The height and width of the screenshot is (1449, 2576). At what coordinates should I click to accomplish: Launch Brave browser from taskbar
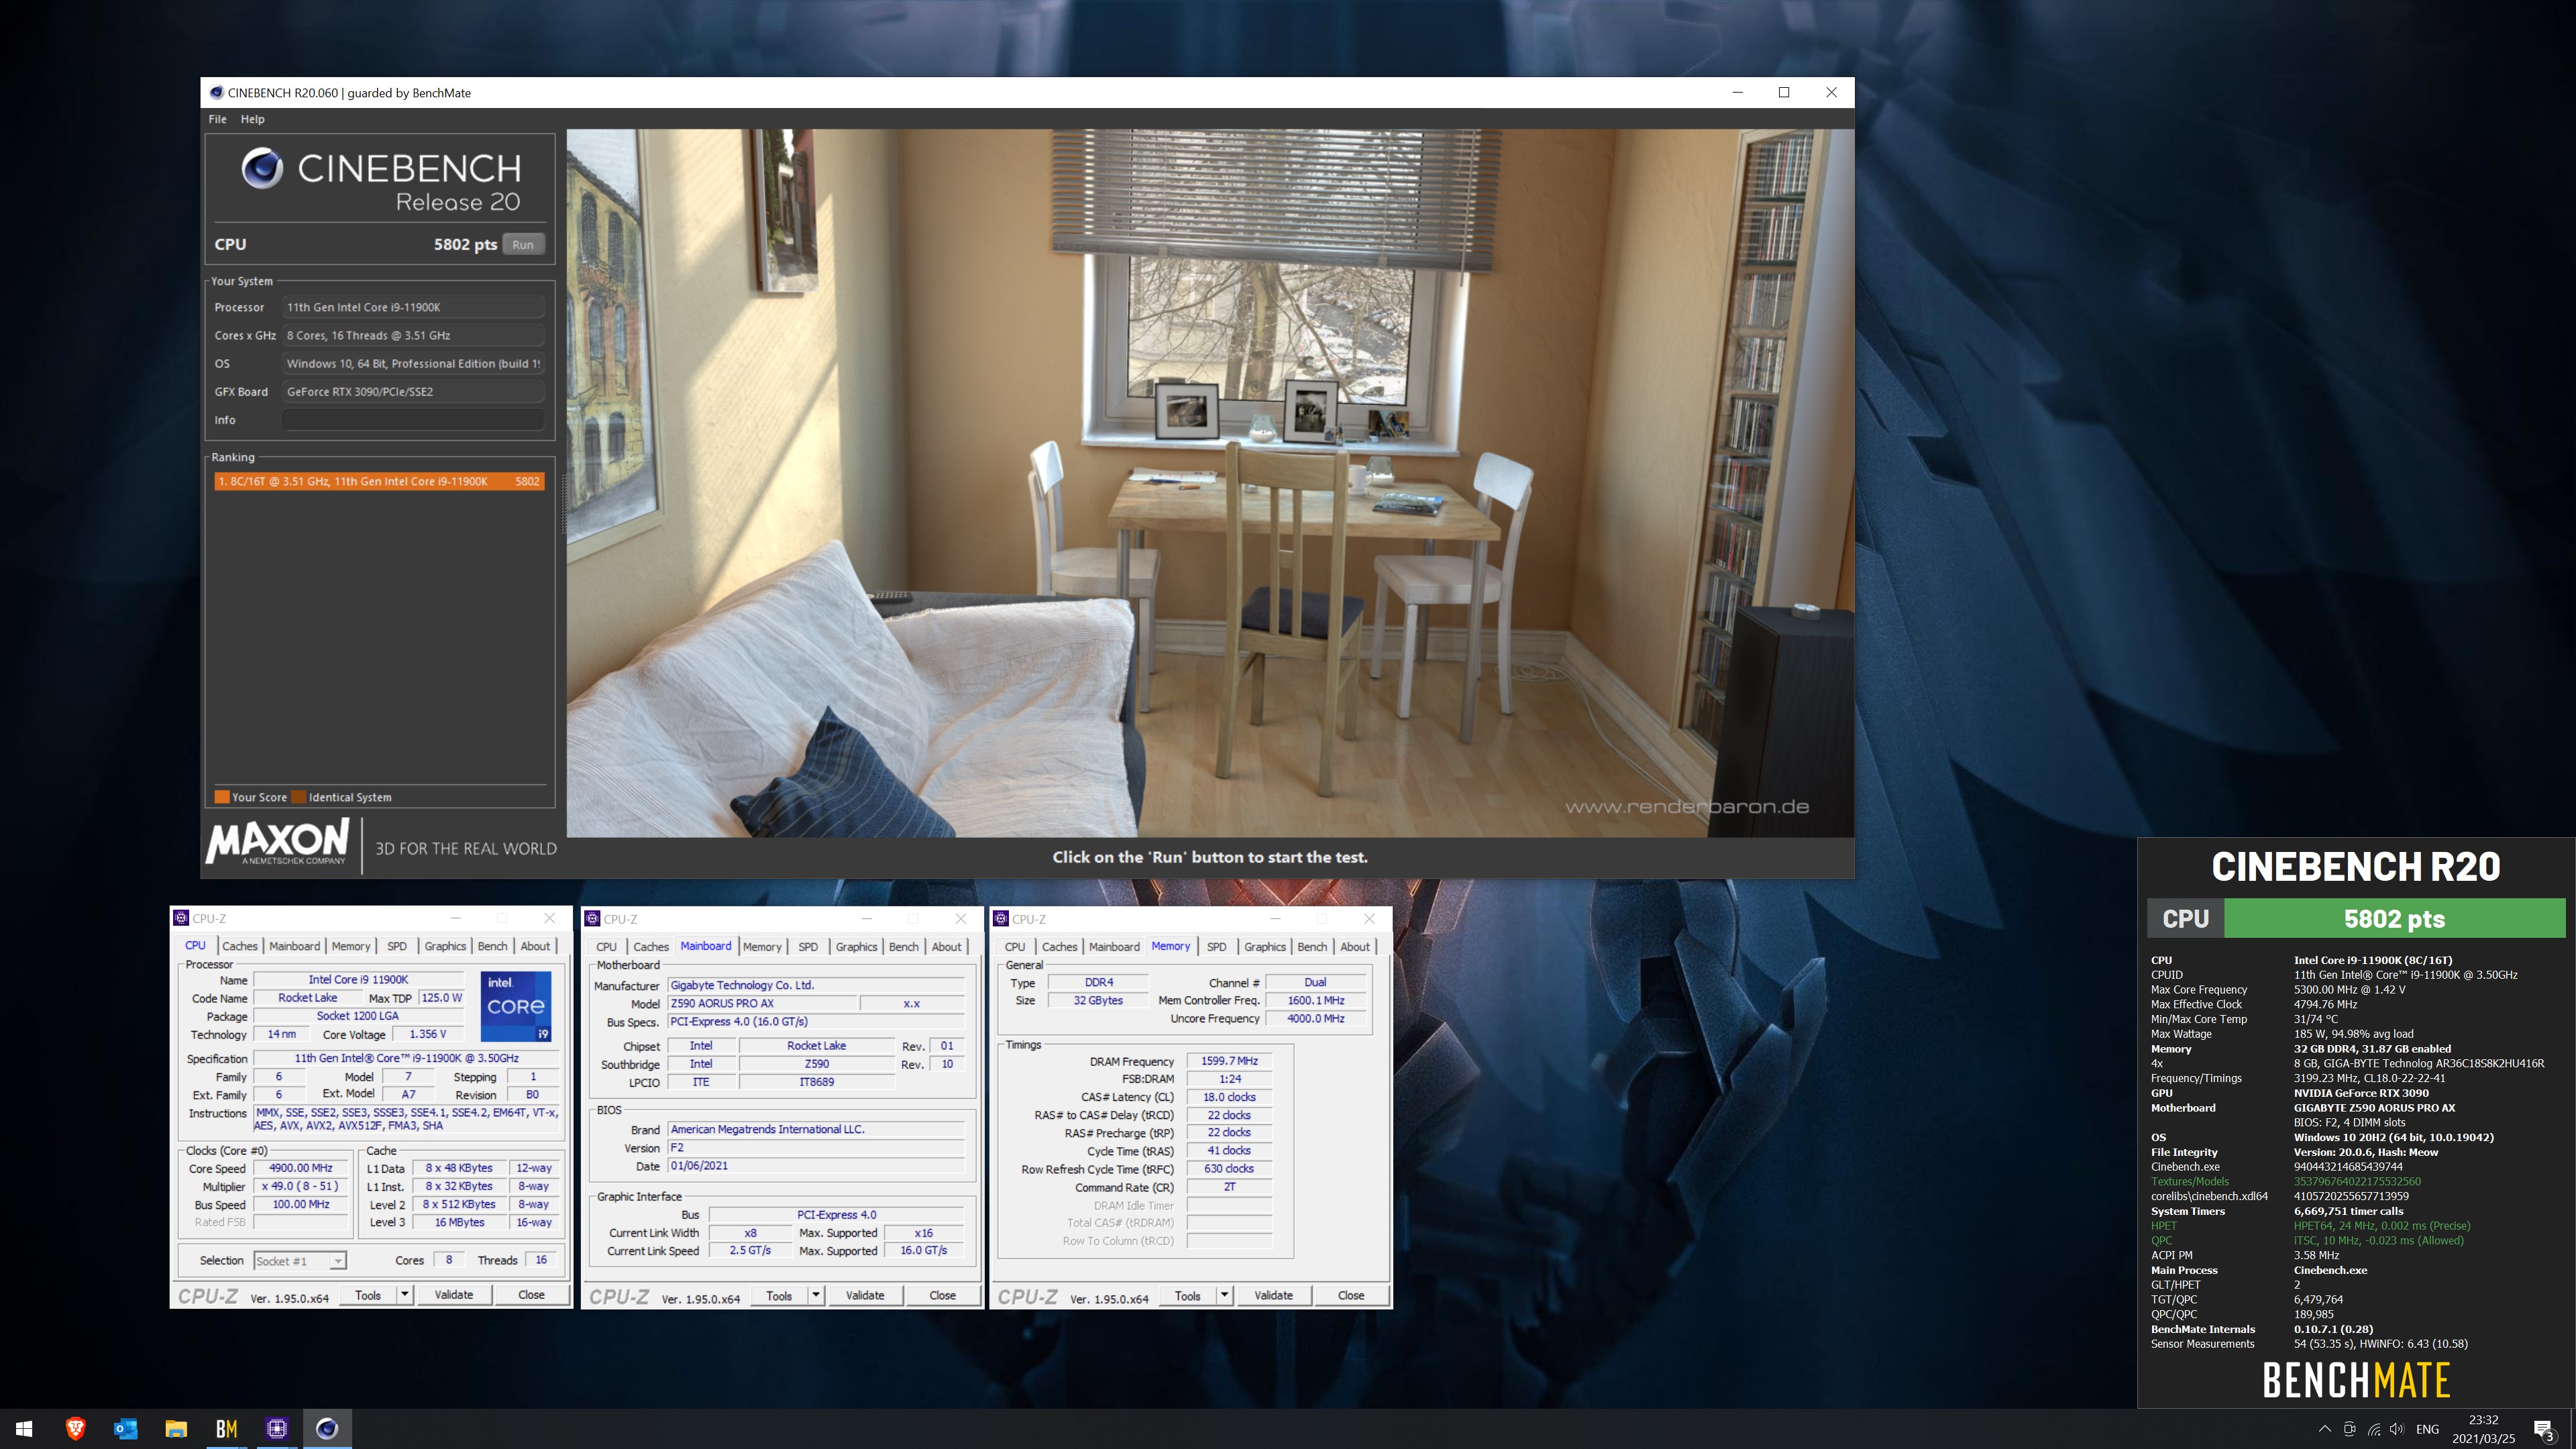click(x=75, y=1428)
